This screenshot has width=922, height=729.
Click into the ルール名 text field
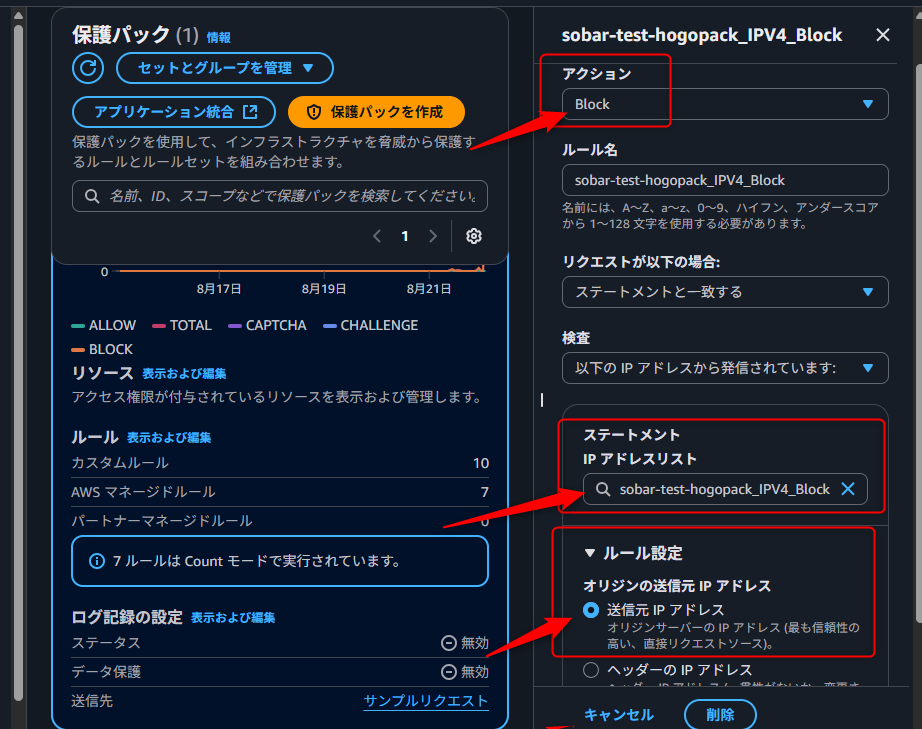(724, 180)
